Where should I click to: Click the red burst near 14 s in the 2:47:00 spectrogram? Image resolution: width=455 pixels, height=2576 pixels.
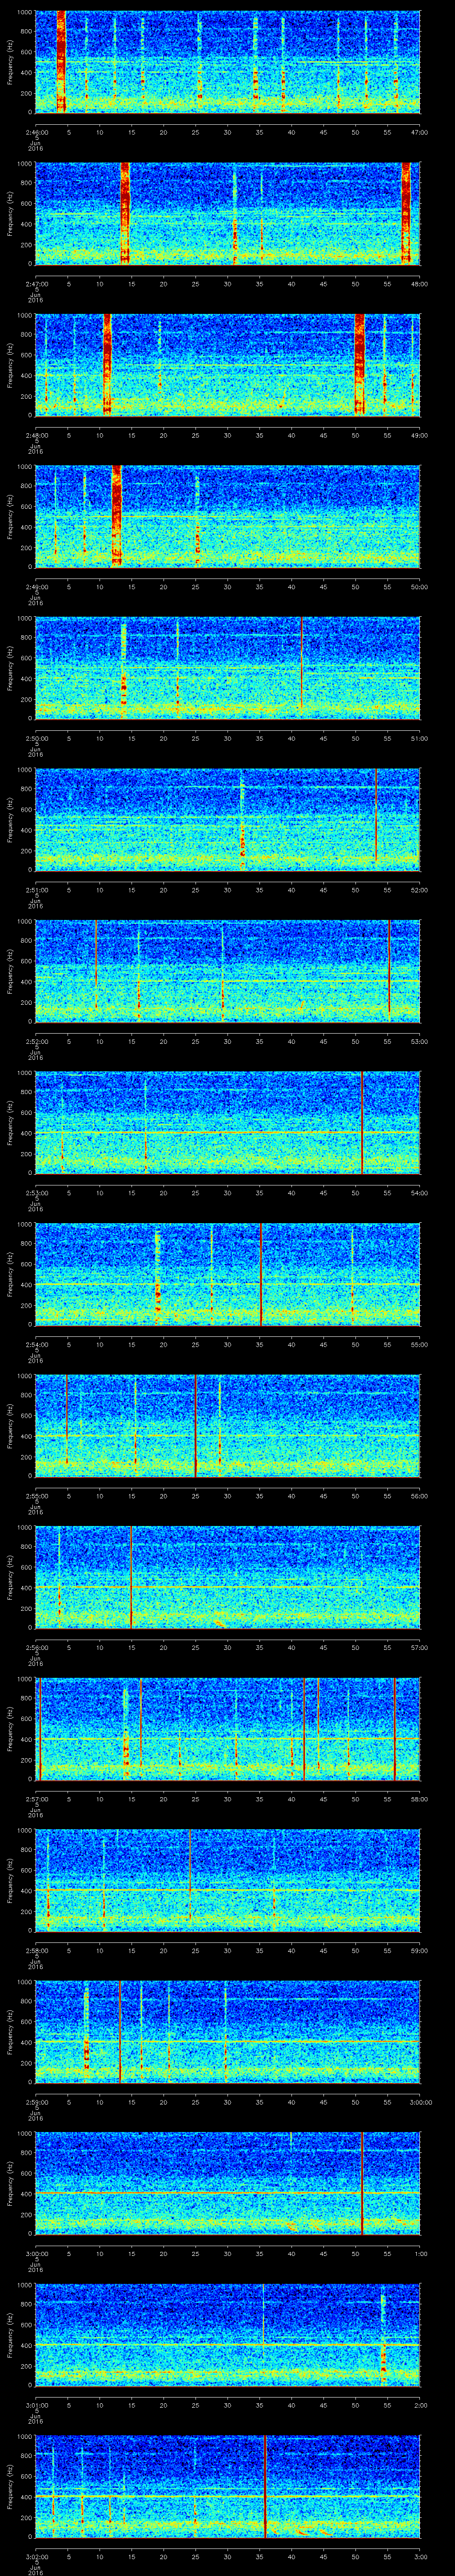pos(125,213)
